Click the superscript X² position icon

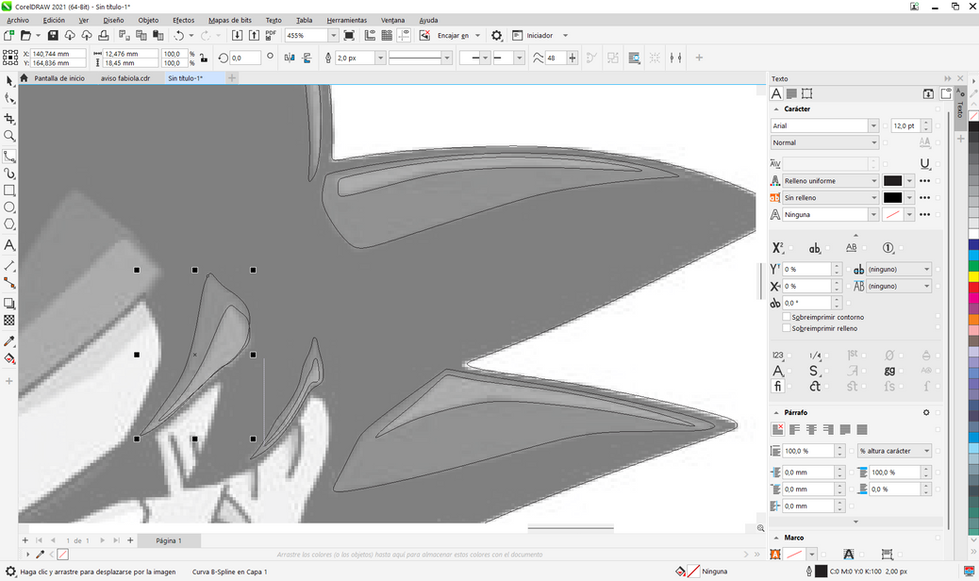[x=777, y=248]
